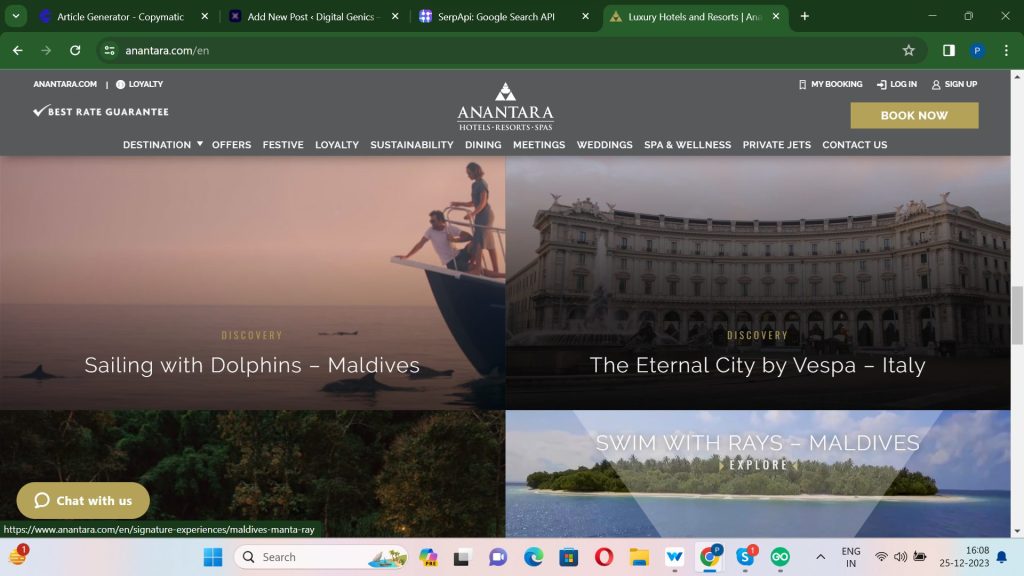
Task: Open the Chat with us button
Action: pyautogui.click(x=83, y=501)
